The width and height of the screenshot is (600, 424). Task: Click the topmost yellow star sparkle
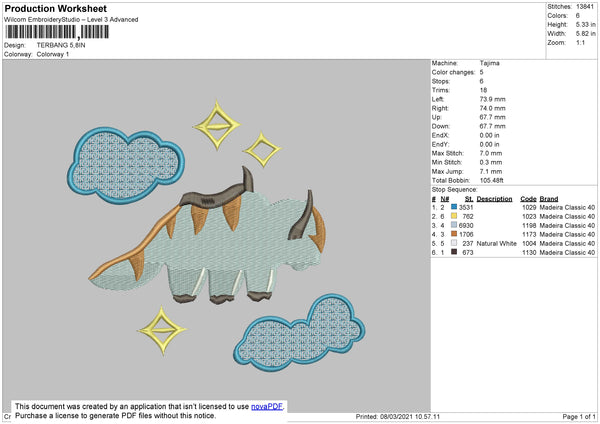pyautogui.click(x=217, y=125)
